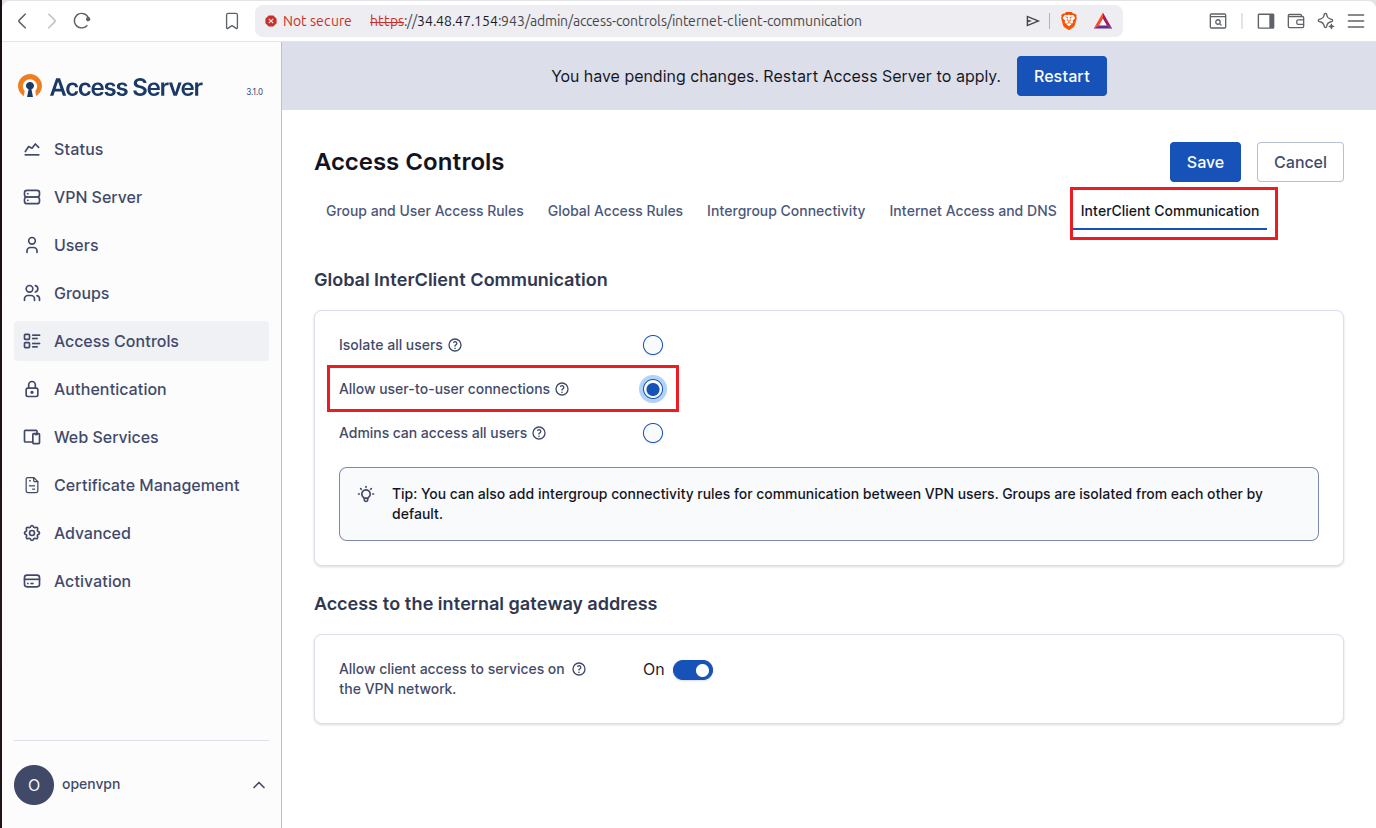Click the pending changes banner message

776,76
